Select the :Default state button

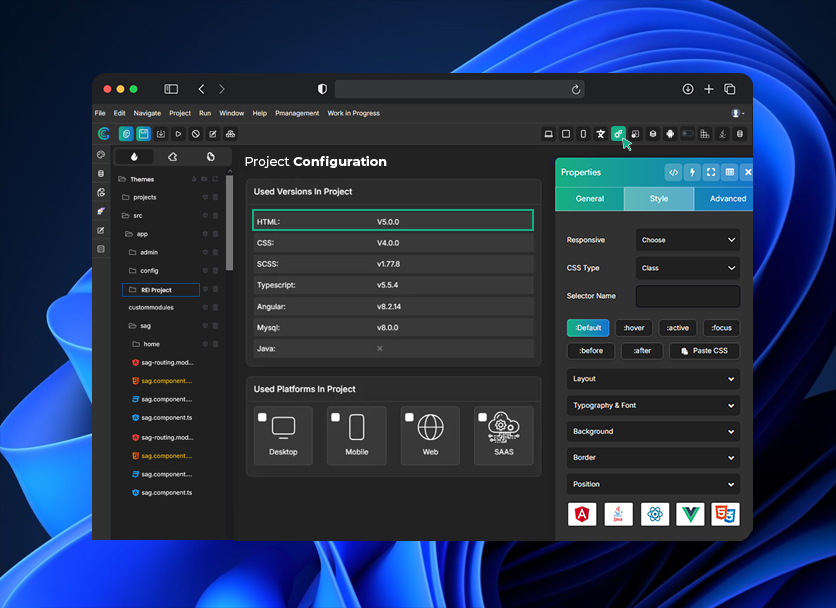point(588,328)
